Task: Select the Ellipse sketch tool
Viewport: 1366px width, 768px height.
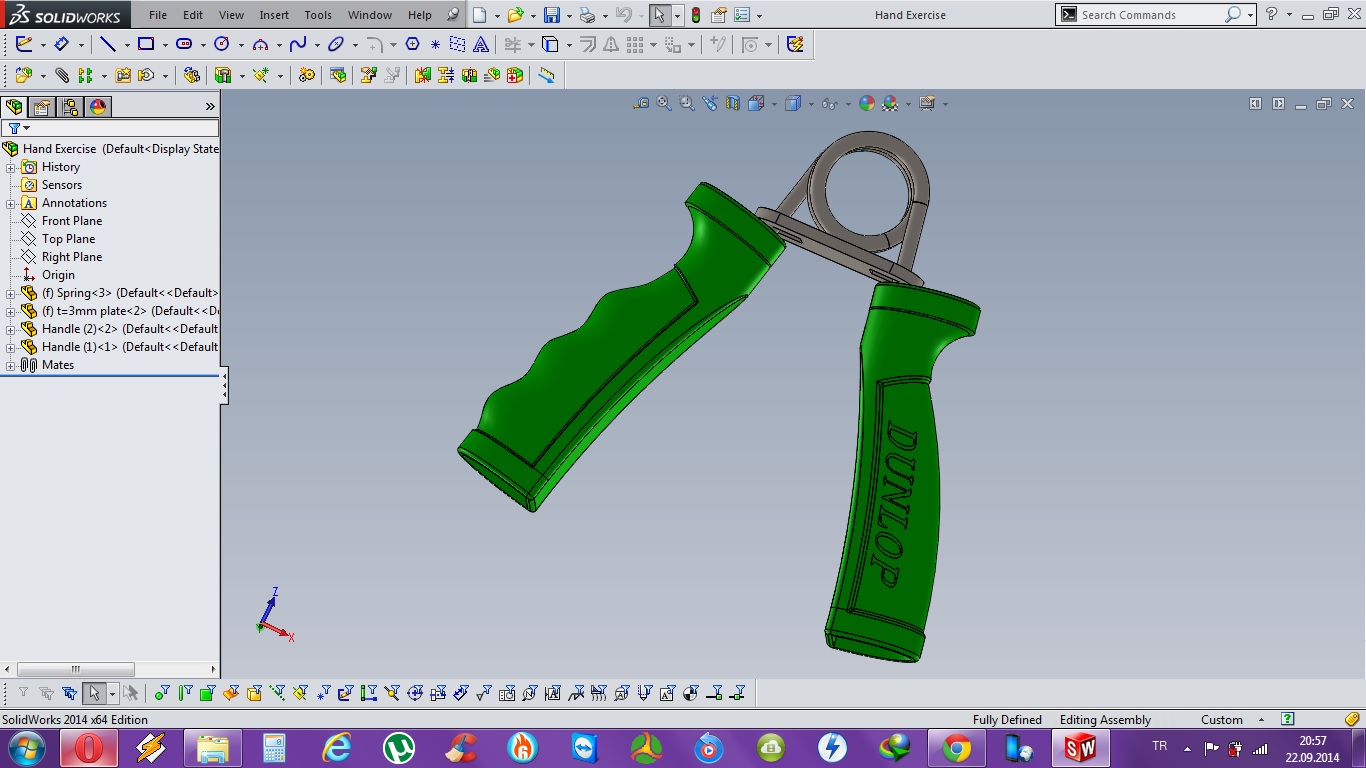Action: 336,44
